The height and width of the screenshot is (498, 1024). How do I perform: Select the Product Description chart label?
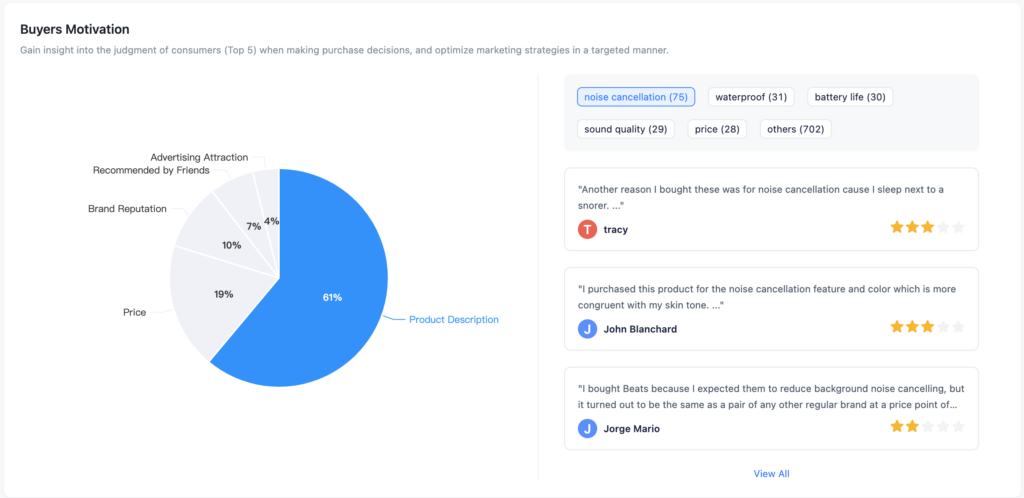454,320
